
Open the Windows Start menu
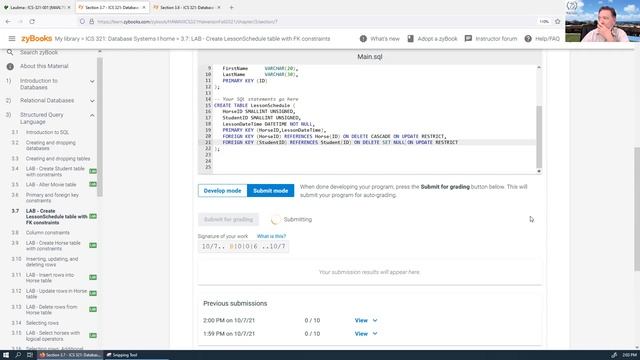click(x=6, y=355)
